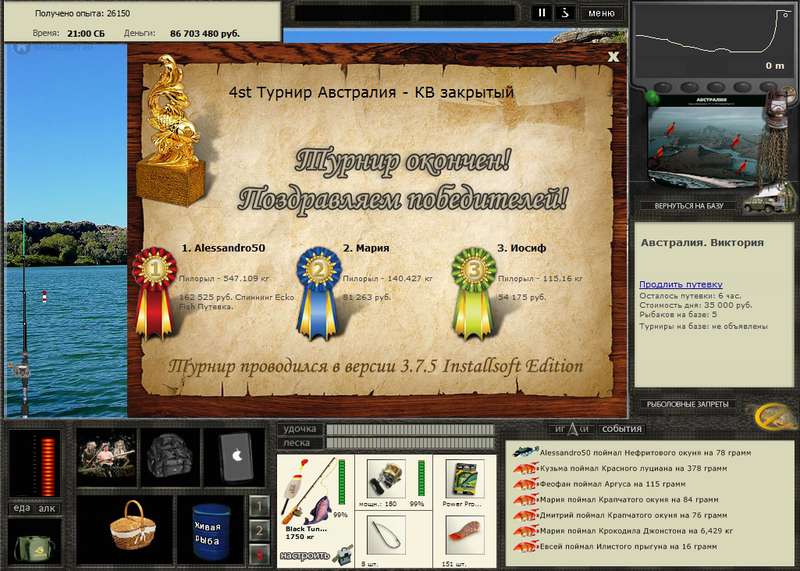The width and height of the screenshot is (800, 571).
Task: Open the Apple phone device icon
Action: coord(235,457)
